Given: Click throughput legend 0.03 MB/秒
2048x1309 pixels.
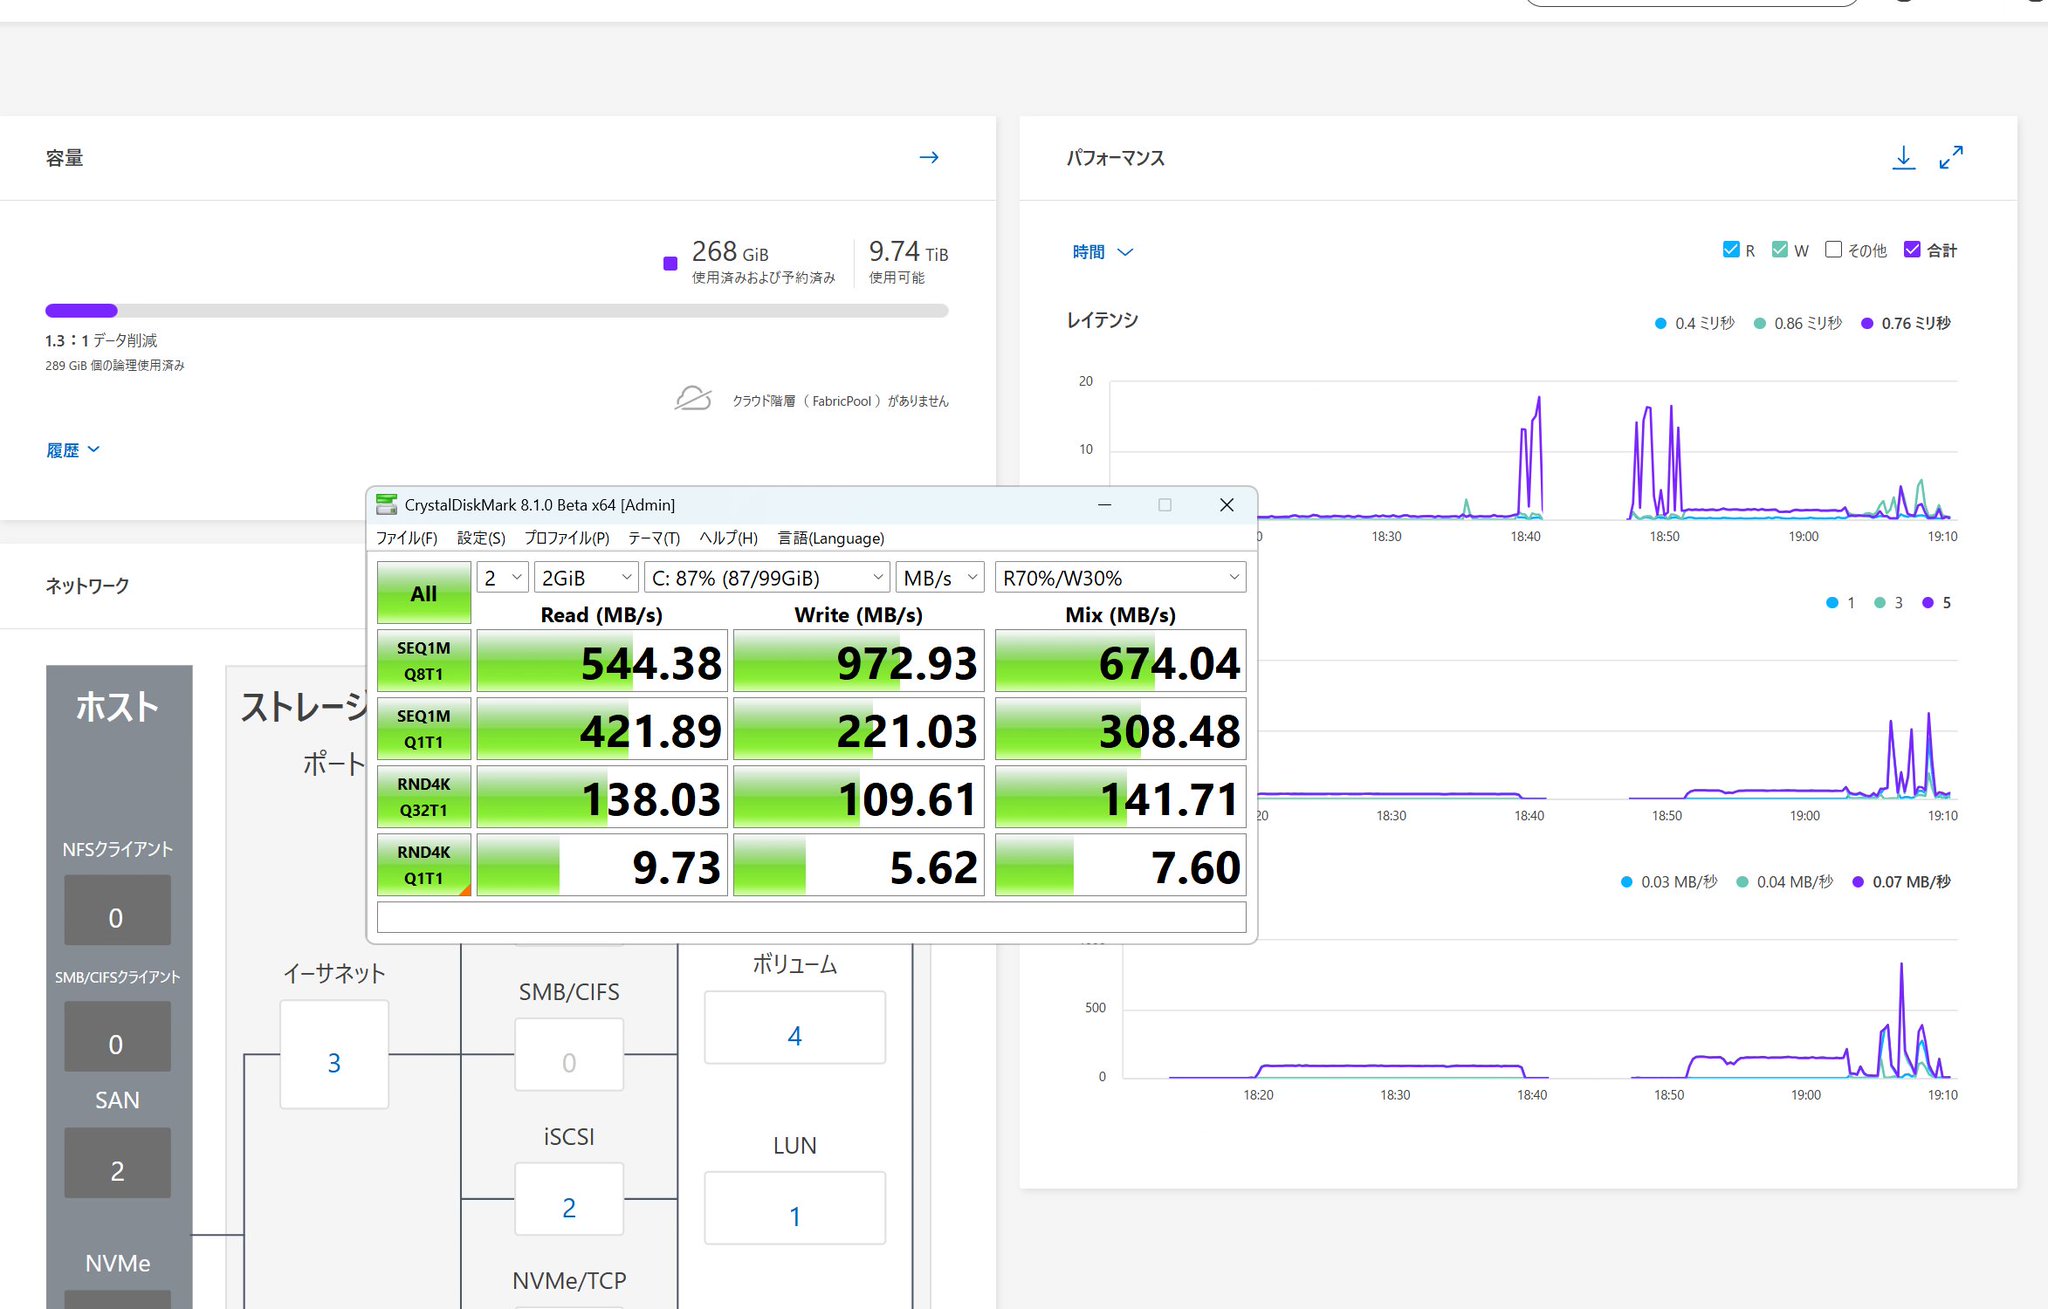Looking at the screenshot, I should pyautogui.click(x=1669, y=882).
